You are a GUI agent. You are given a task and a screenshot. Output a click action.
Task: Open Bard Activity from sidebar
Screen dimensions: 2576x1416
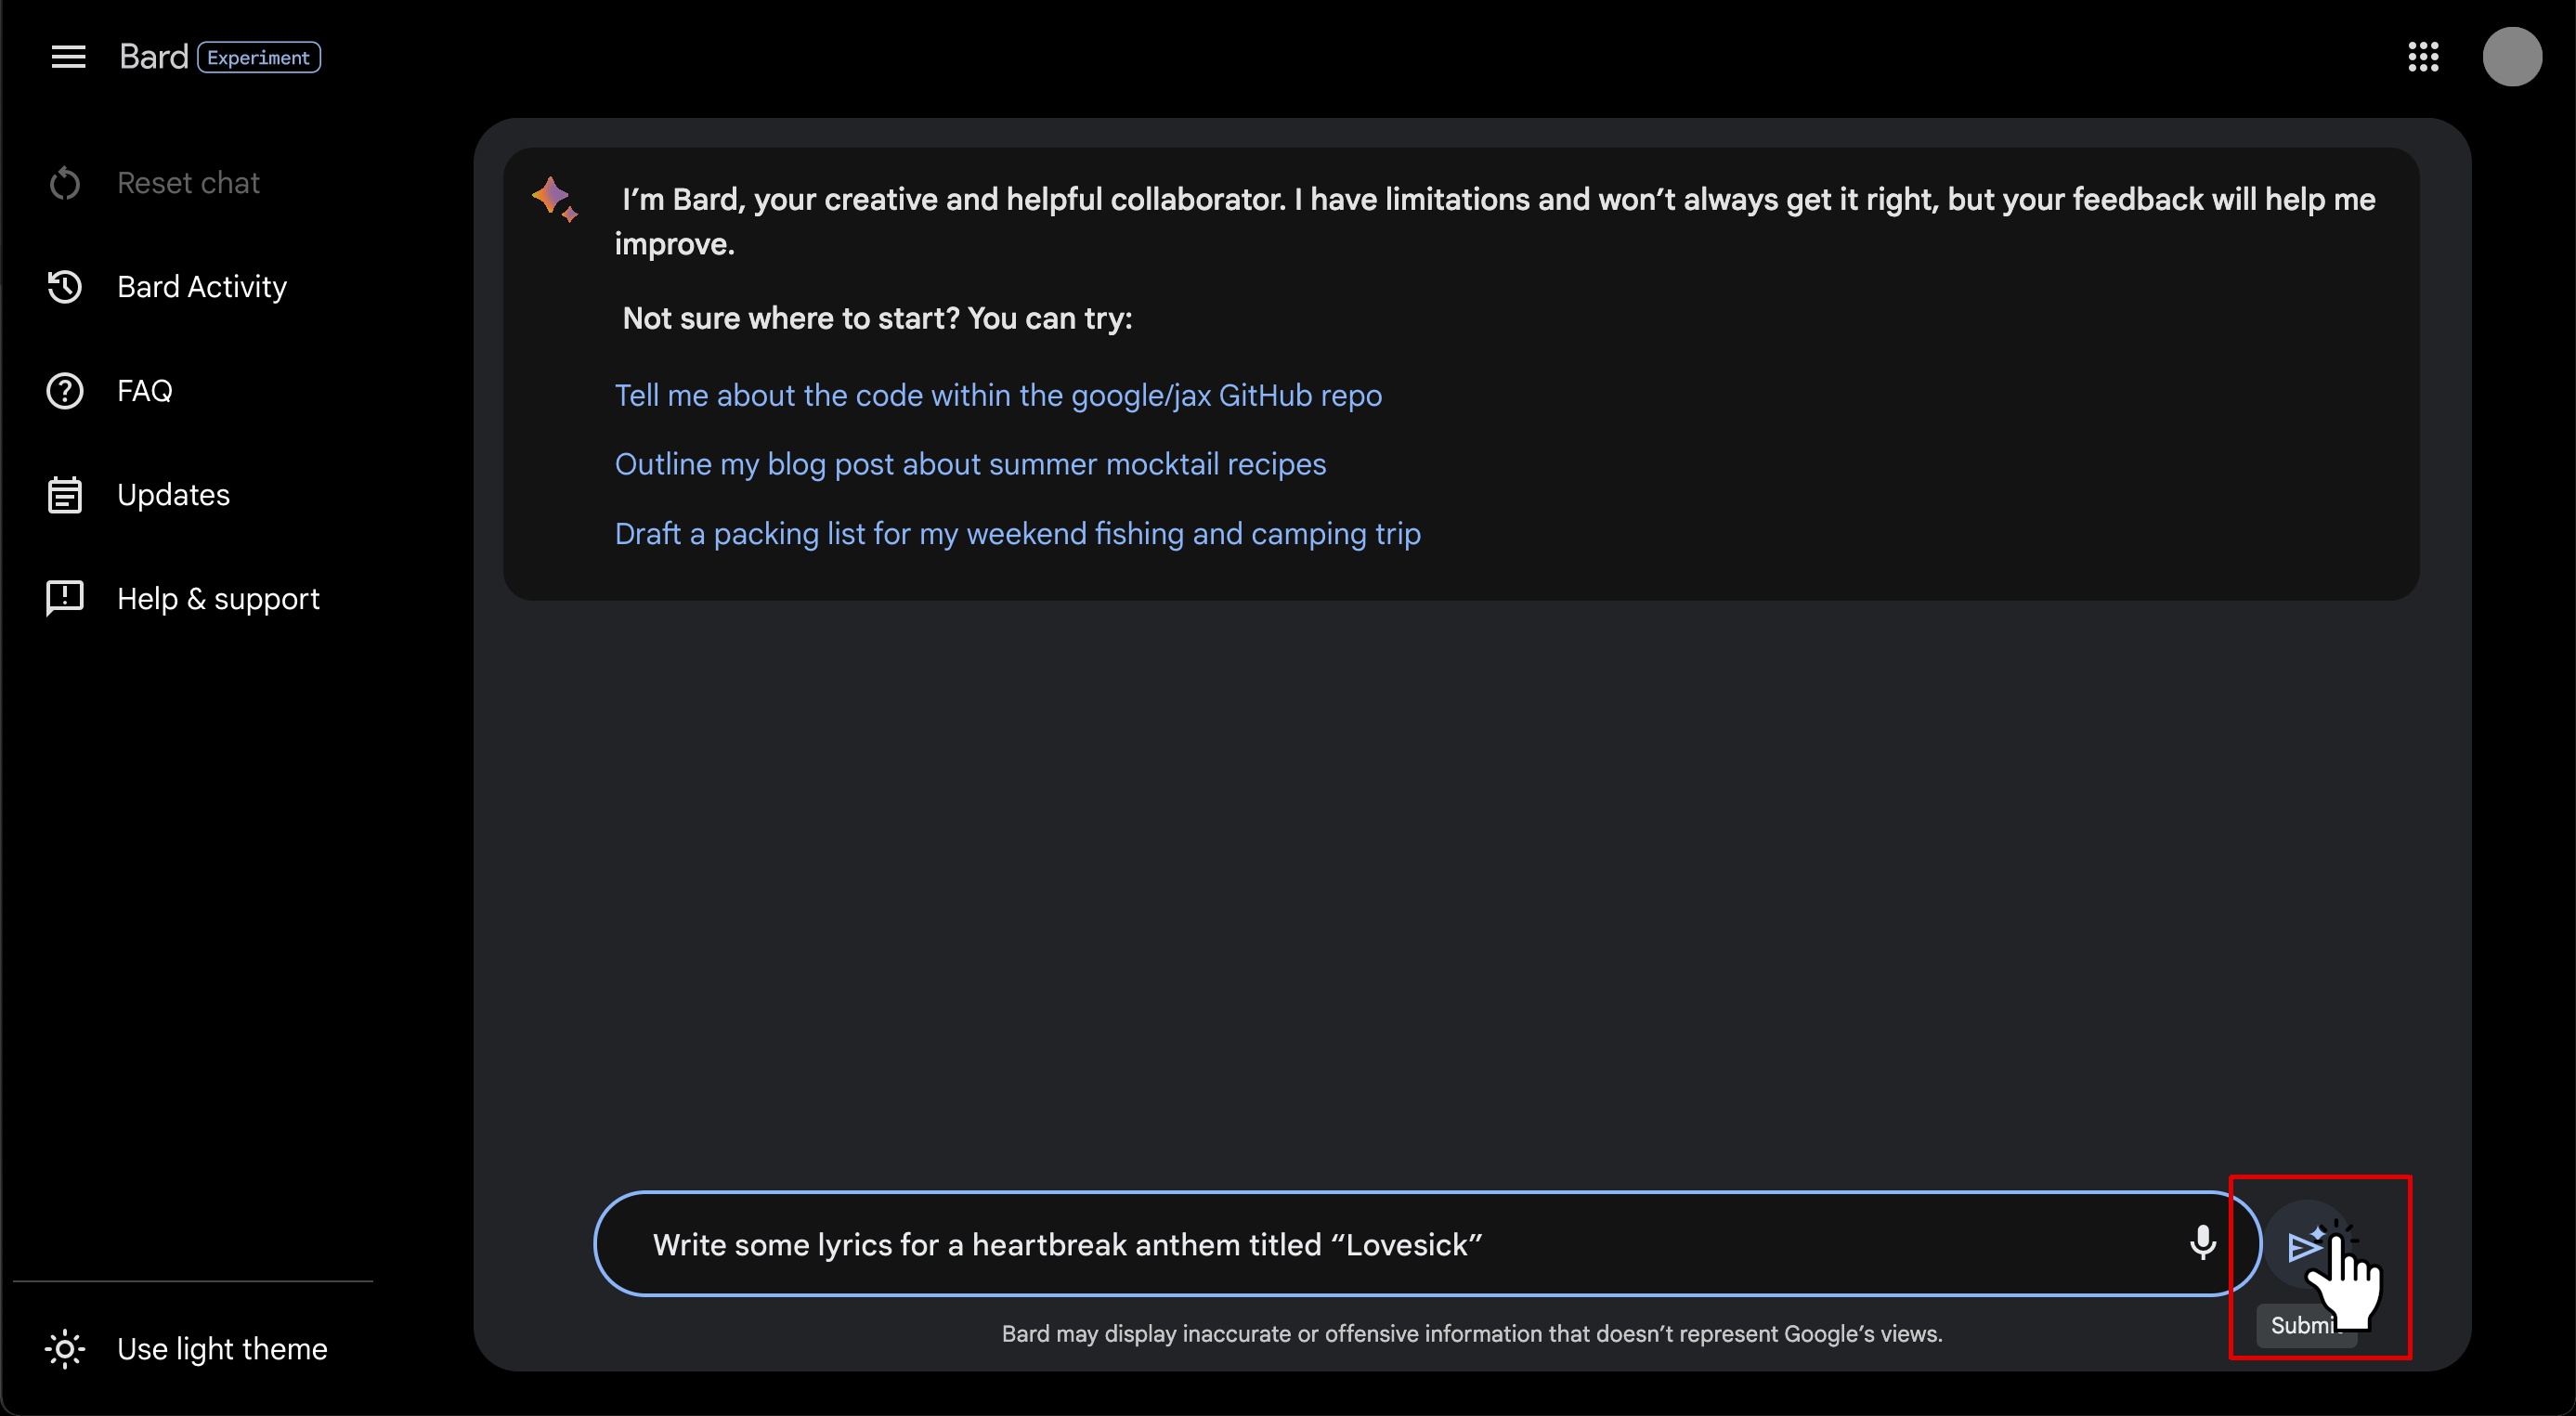(166, 287)
